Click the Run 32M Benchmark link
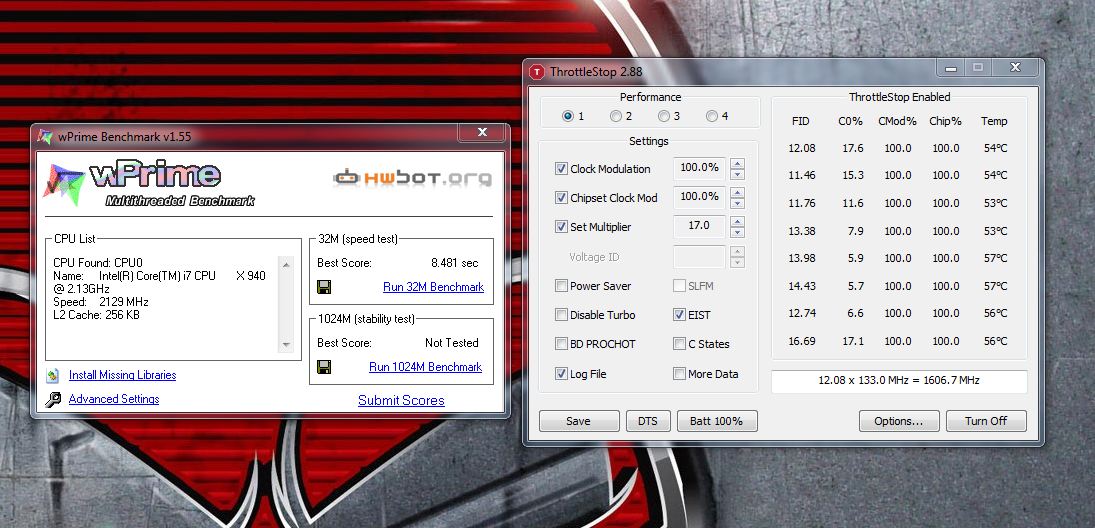Screen dimensions: 1095x528 pyautogui.click(x=433, y=286)
